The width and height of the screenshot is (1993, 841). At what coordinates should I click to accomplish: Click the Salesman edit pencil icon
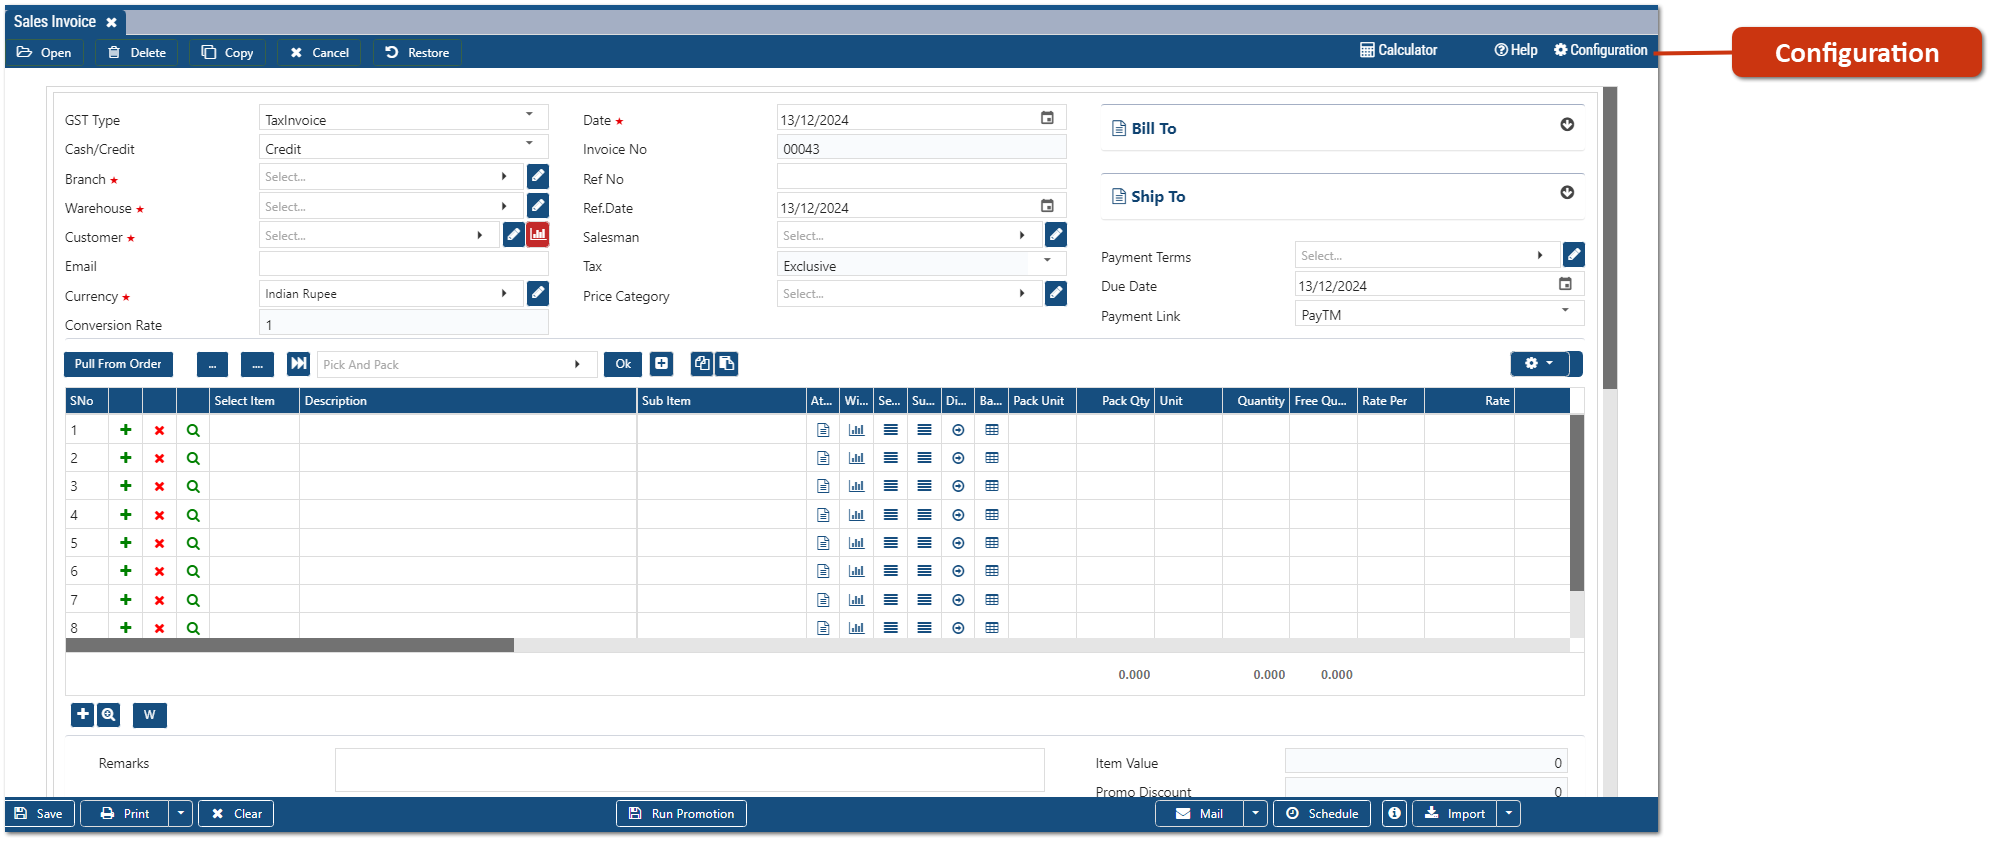click(x=1056, y=235)
